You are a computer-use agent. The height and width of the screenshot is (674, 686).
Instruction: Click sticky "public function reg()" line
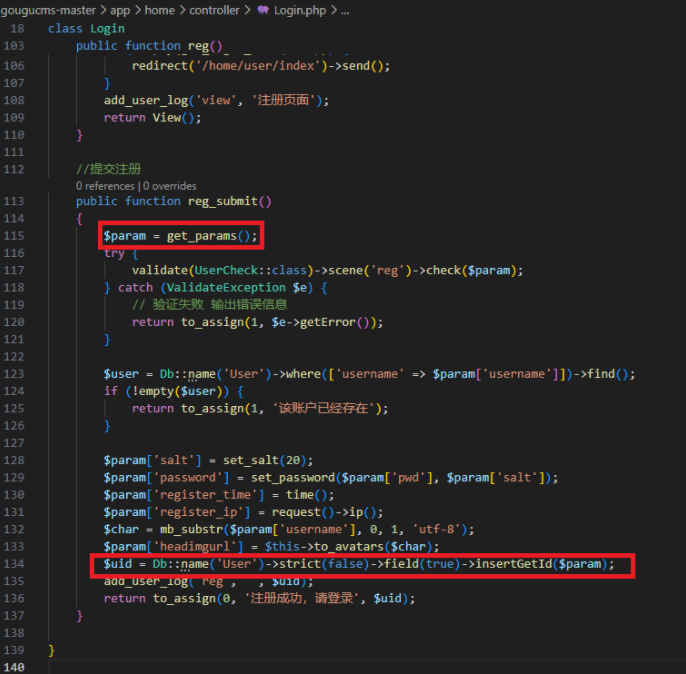[x=148, y=46]
